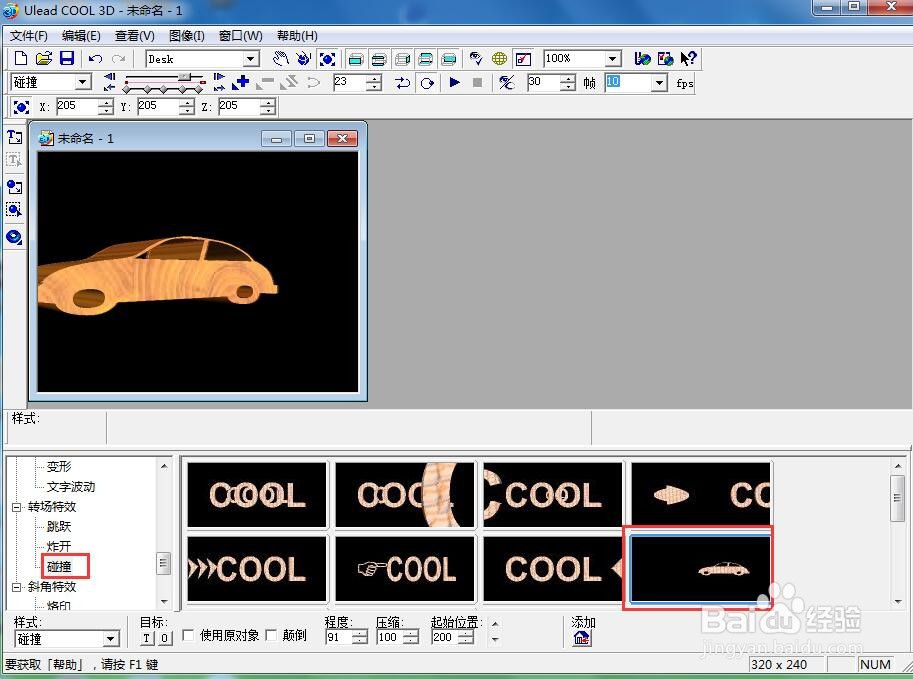Toggle loop mode button
913x679 pixels.
[427, 83]
